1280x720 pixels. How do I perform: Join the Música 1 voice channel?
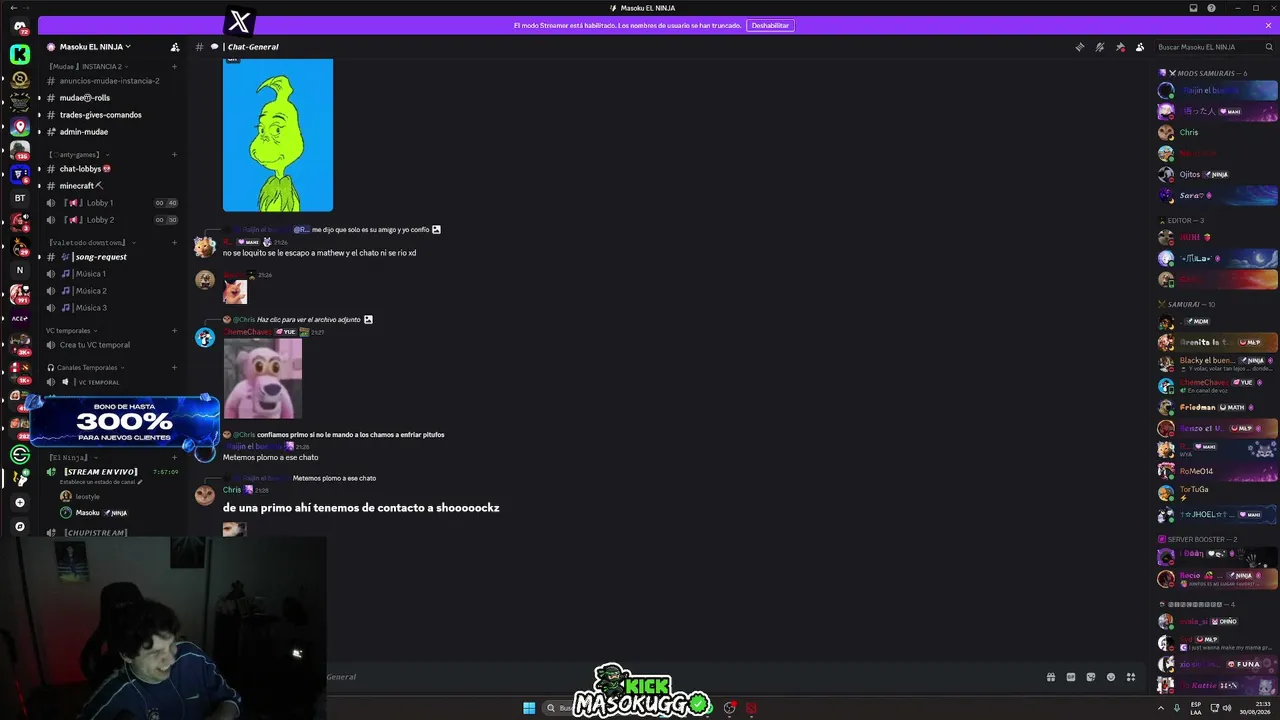click(109, 274)
